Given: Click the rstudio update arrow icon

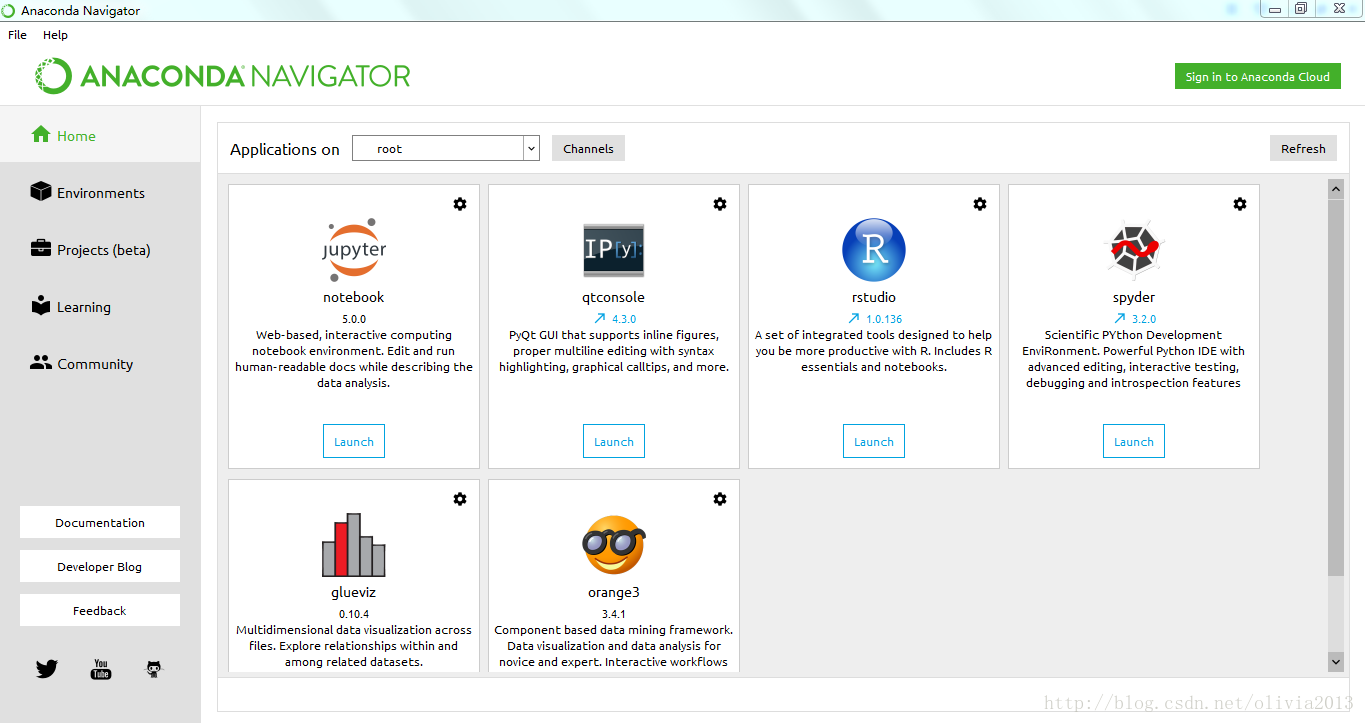Looking at the screenshot, I should tap(853, 319).
